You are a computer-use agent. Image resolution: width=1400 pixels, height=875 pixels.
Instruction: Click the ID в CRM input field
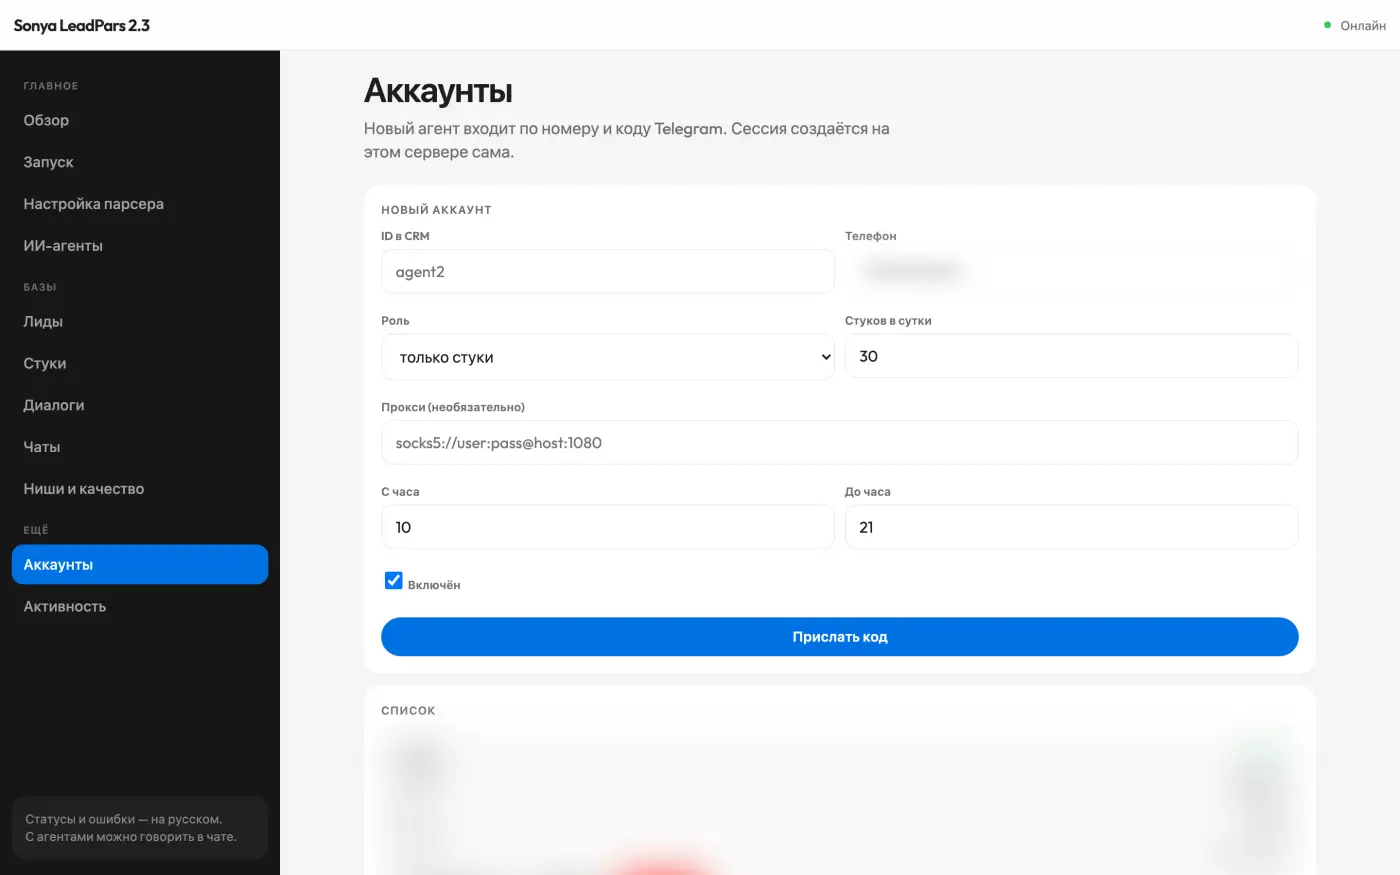click(x=608, y=272)
